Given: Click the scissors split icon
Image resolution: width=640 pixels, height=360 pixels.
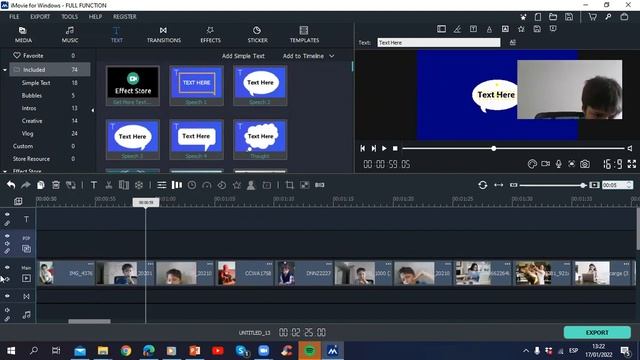Looking at the screenshot, I should click(x=109, y=185).
